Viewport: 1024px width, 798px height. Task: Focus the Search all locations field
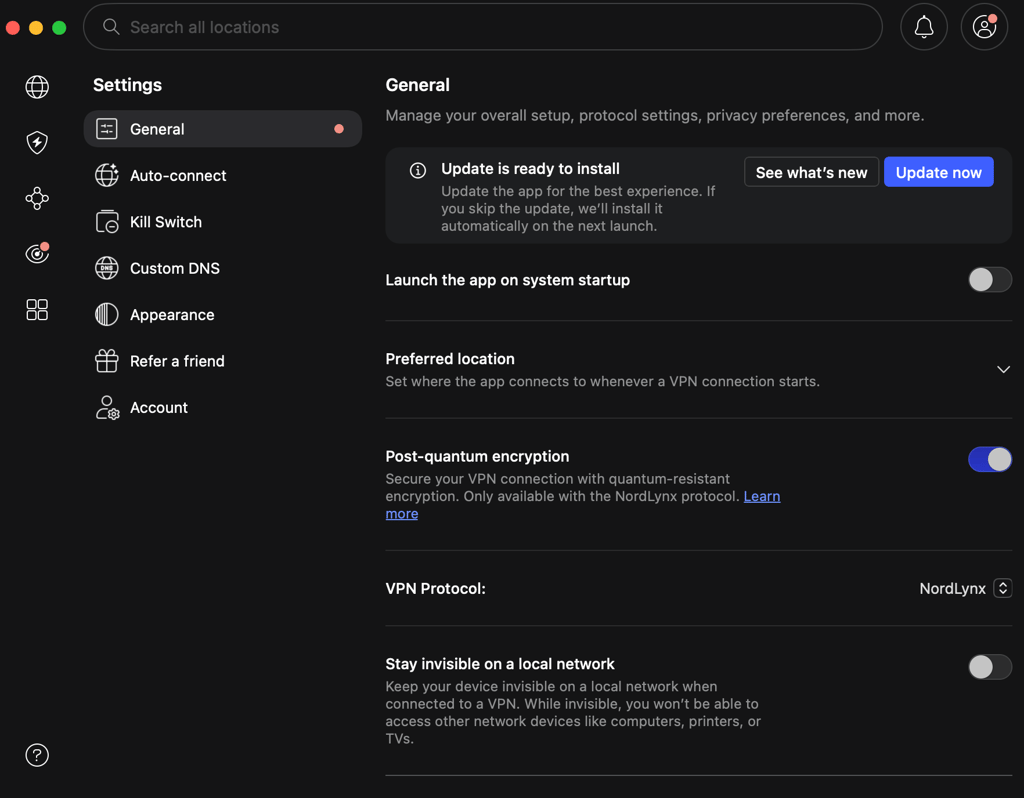pos(483,27)
